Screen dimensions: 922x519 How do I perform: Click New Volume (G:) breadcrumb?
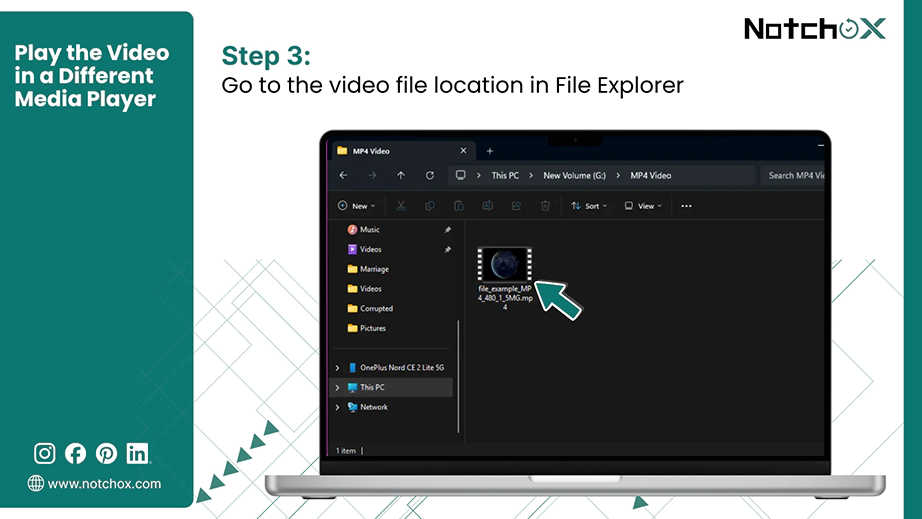pos(574,175)
